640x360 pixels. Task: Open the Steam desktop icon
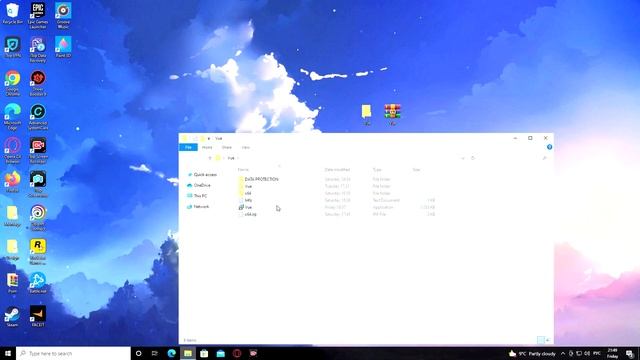click(x=12, y=317)
